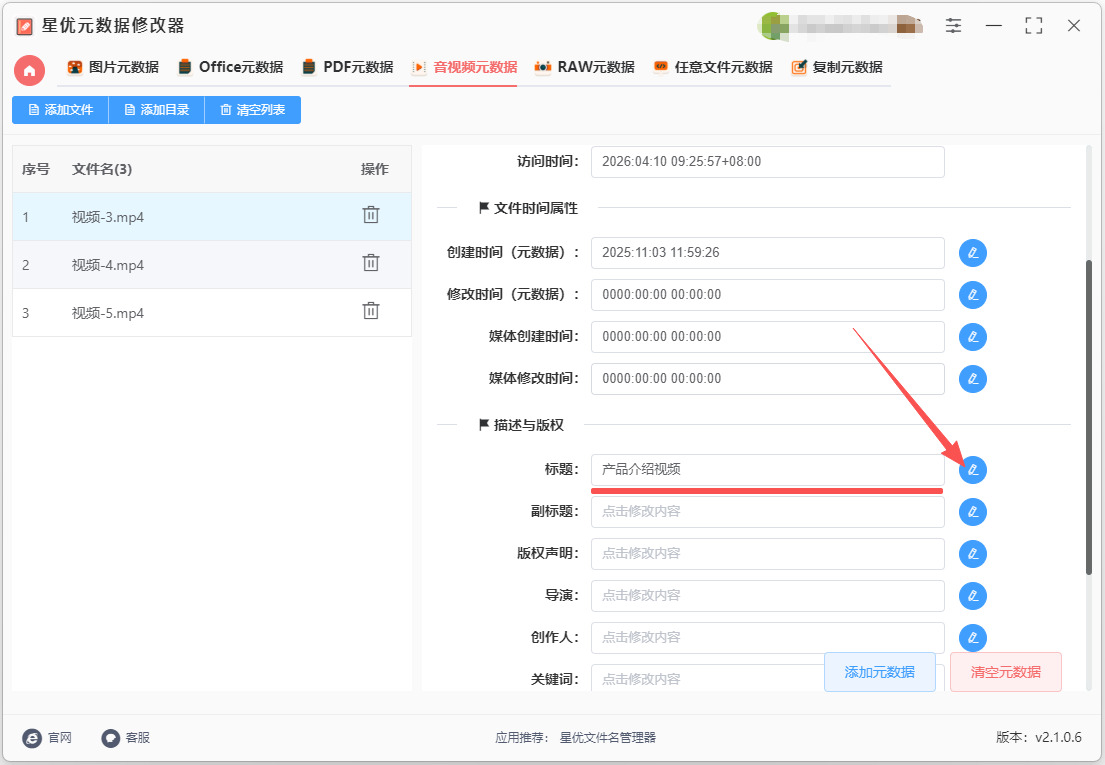The height and width of the screenshot is (765, 1105).
Task: Click the 版权声明 input field
Action: tap(767, 553)
